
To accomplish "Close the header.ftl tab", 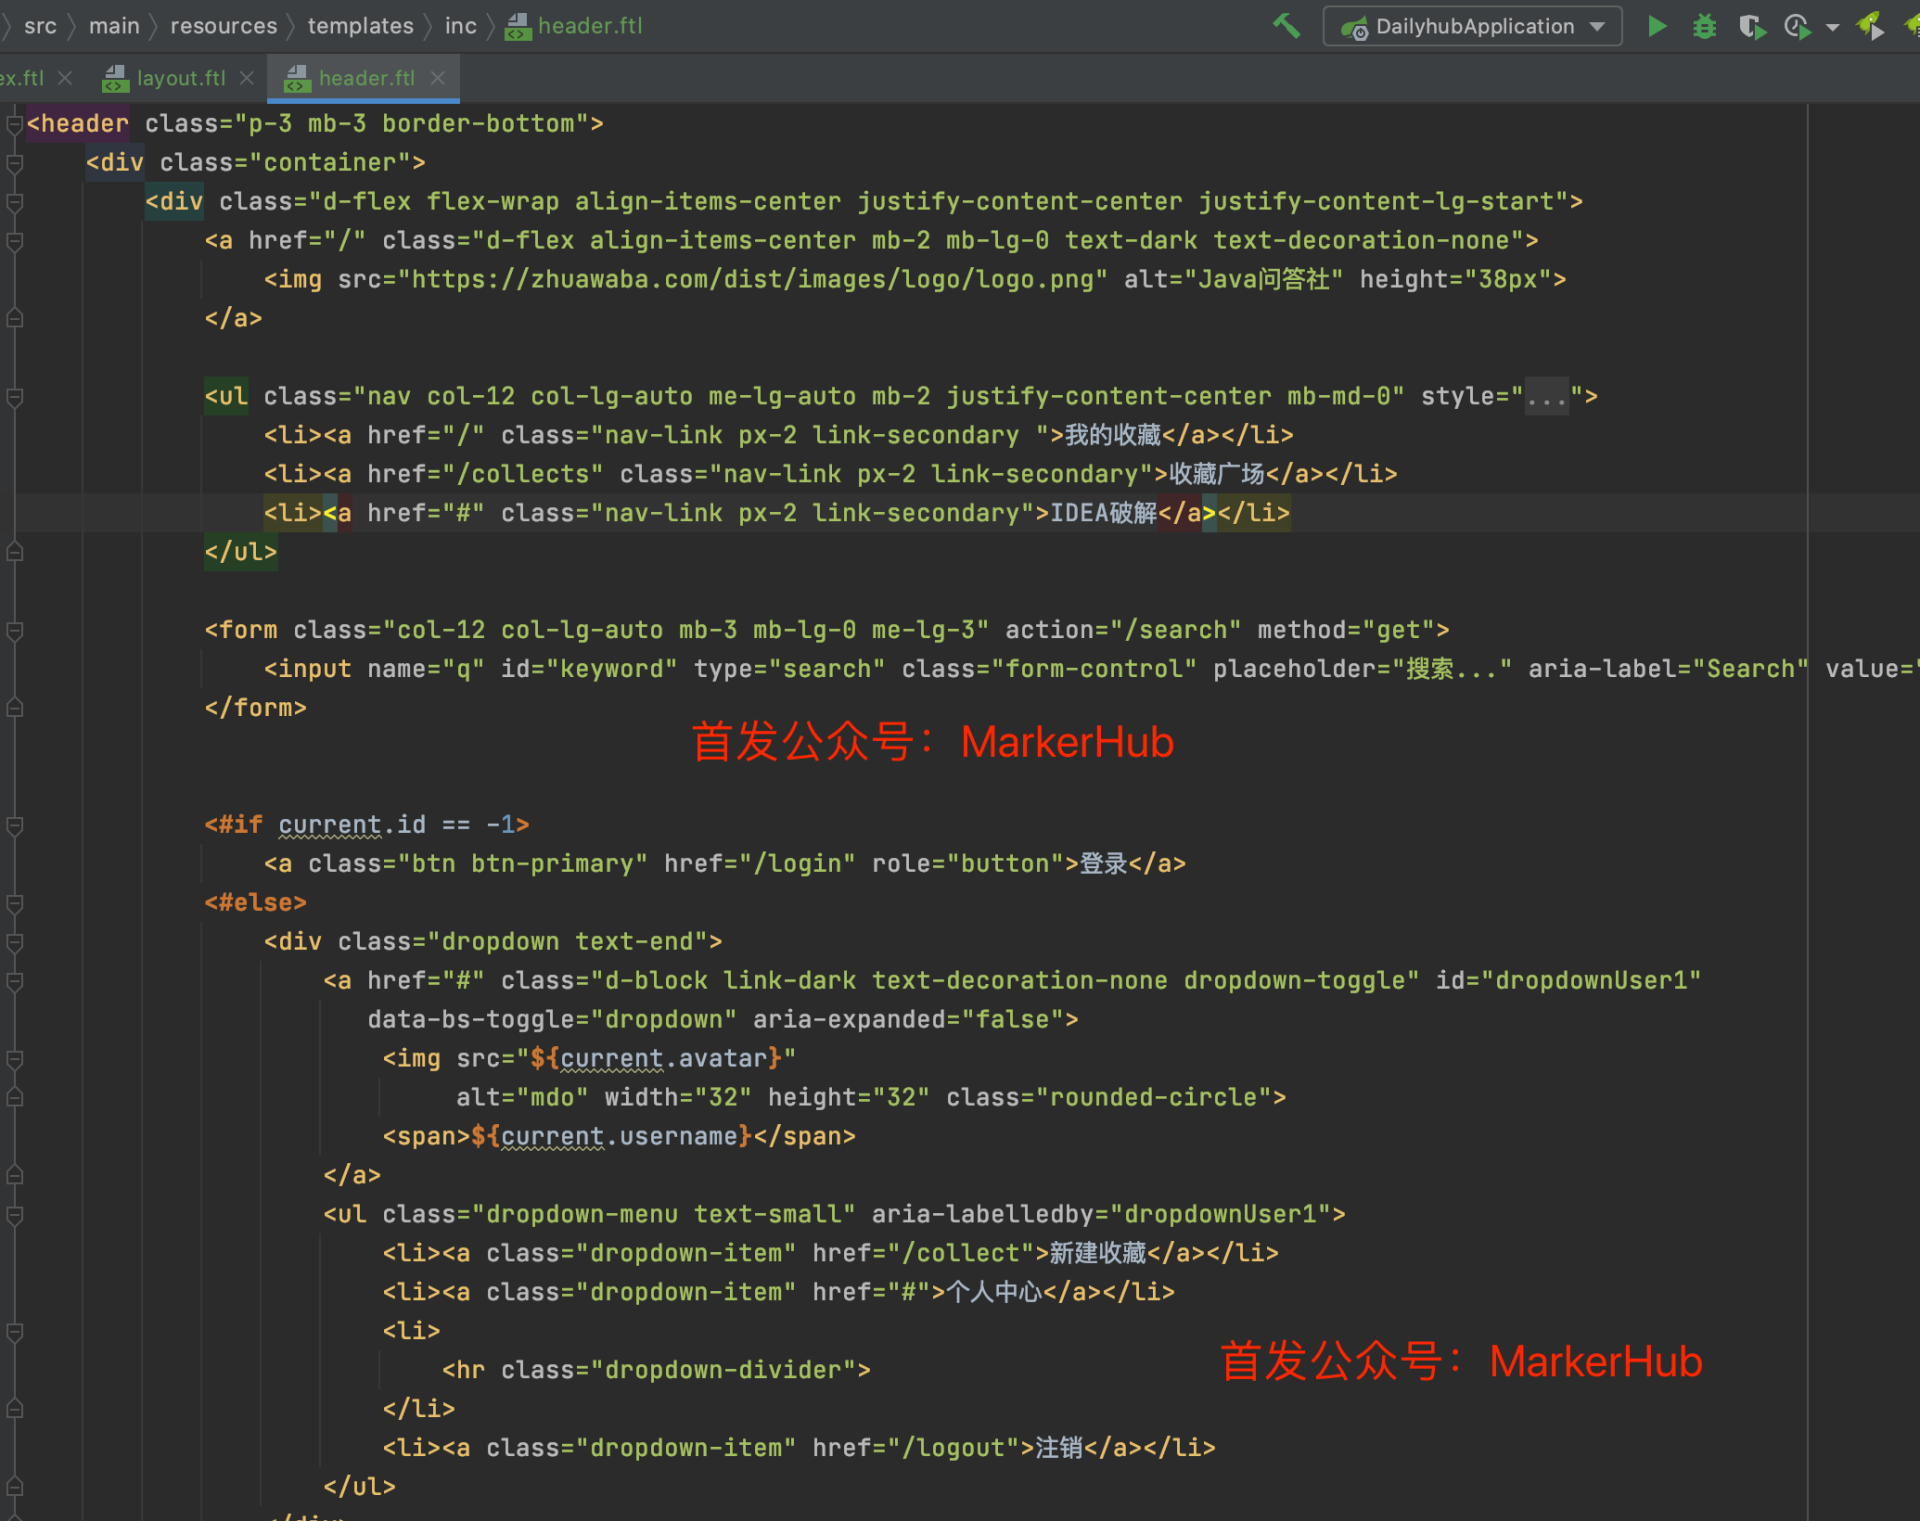I will 437,78.
